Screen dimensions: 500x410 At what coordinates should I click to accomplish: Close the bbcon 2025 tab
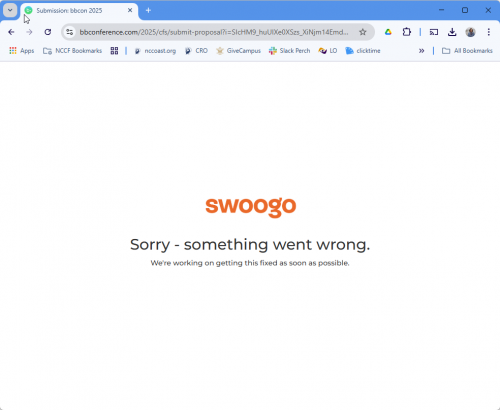(x=130, y=10)
